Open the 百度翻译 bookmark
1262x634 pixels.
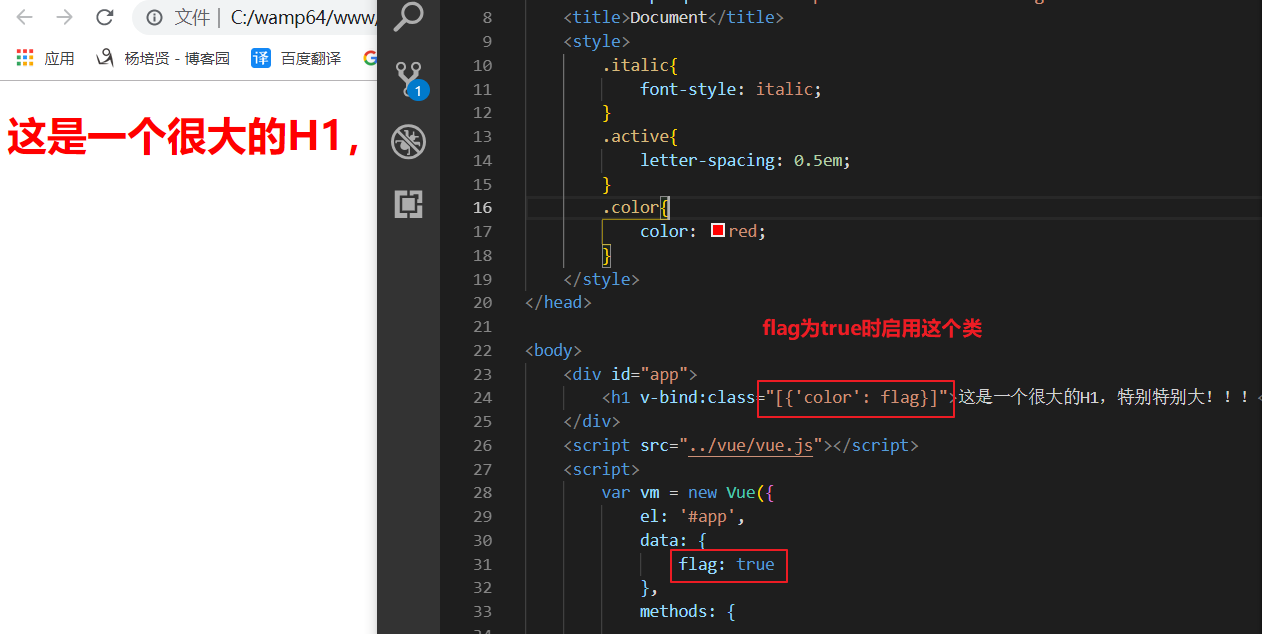pos(296,58)
